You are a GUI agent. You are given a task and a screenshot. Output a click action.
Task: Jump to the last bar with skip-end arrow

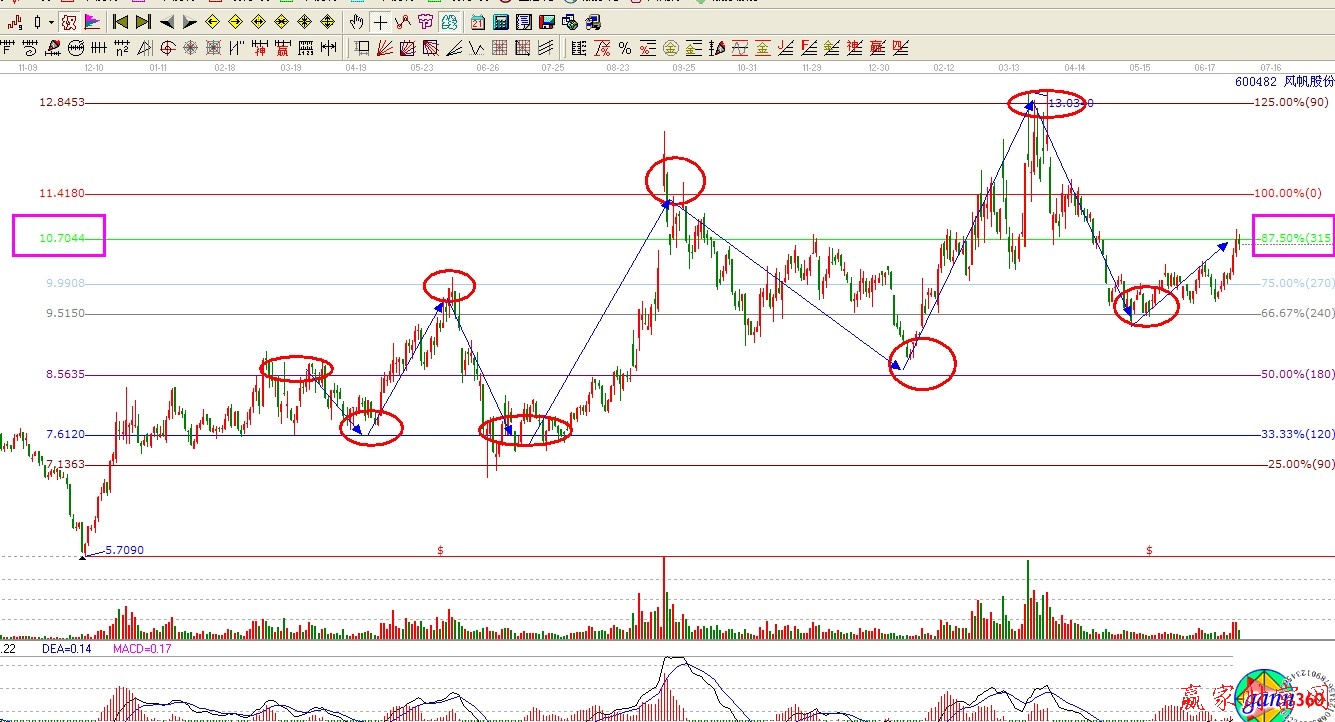click(143, 22)
